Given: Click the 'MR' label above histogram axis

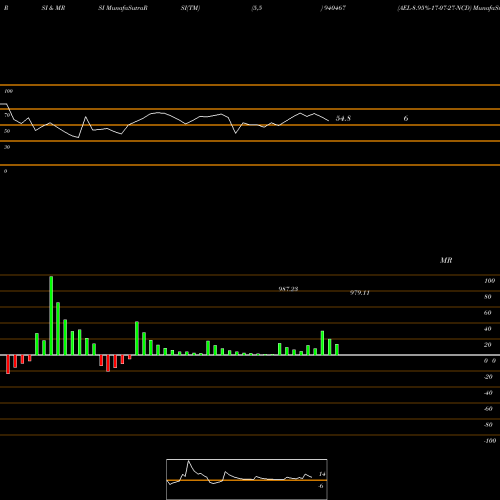Looking at the screenshot, I should [x=446, y=260].
